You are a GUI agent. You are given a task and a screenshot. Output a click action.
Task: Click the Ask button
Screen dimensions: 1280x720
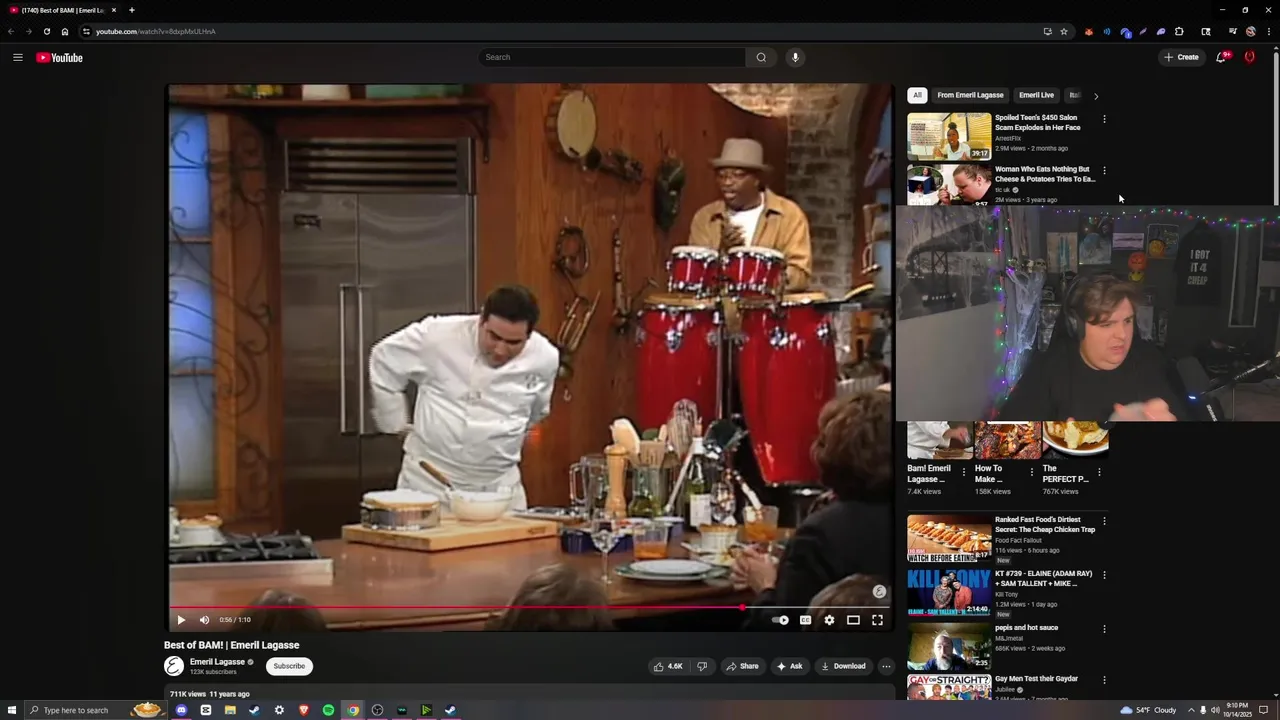click(x=789, y=666)
